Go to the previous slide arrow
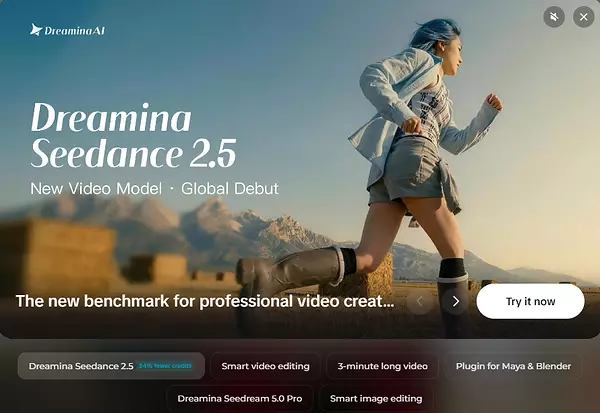The image size is (600, 413). [x=420, y=302]
